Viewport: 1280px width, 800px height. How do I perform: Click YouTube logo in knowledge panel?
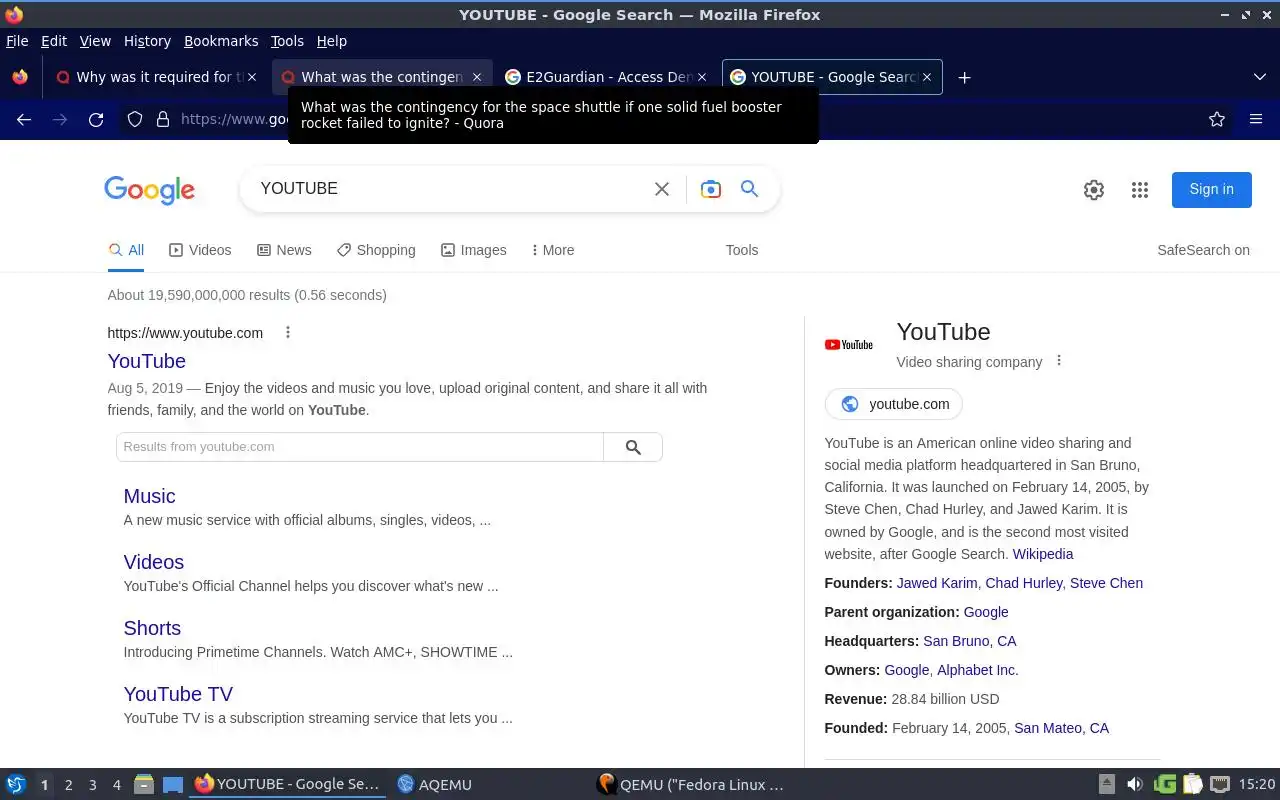[x=849, y=344]
